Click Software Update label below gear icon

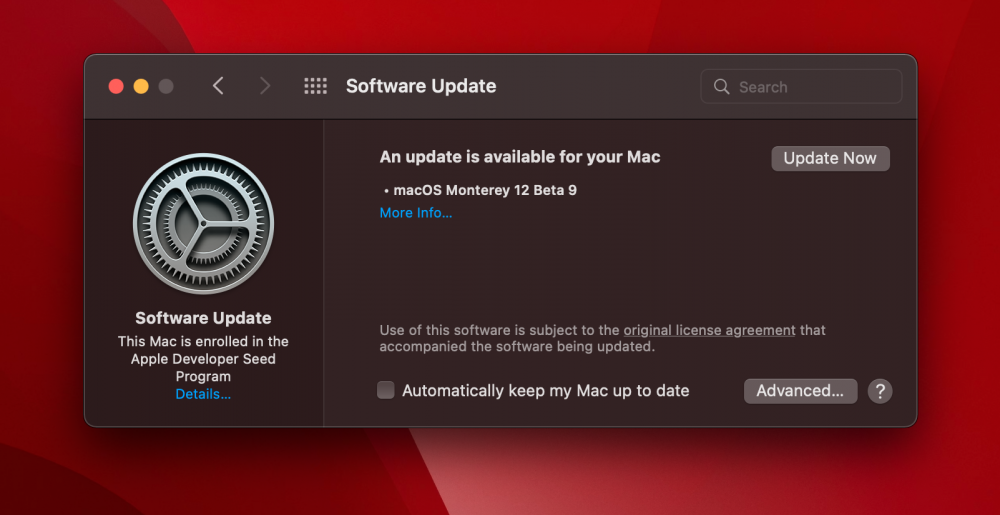coord(203,318)
